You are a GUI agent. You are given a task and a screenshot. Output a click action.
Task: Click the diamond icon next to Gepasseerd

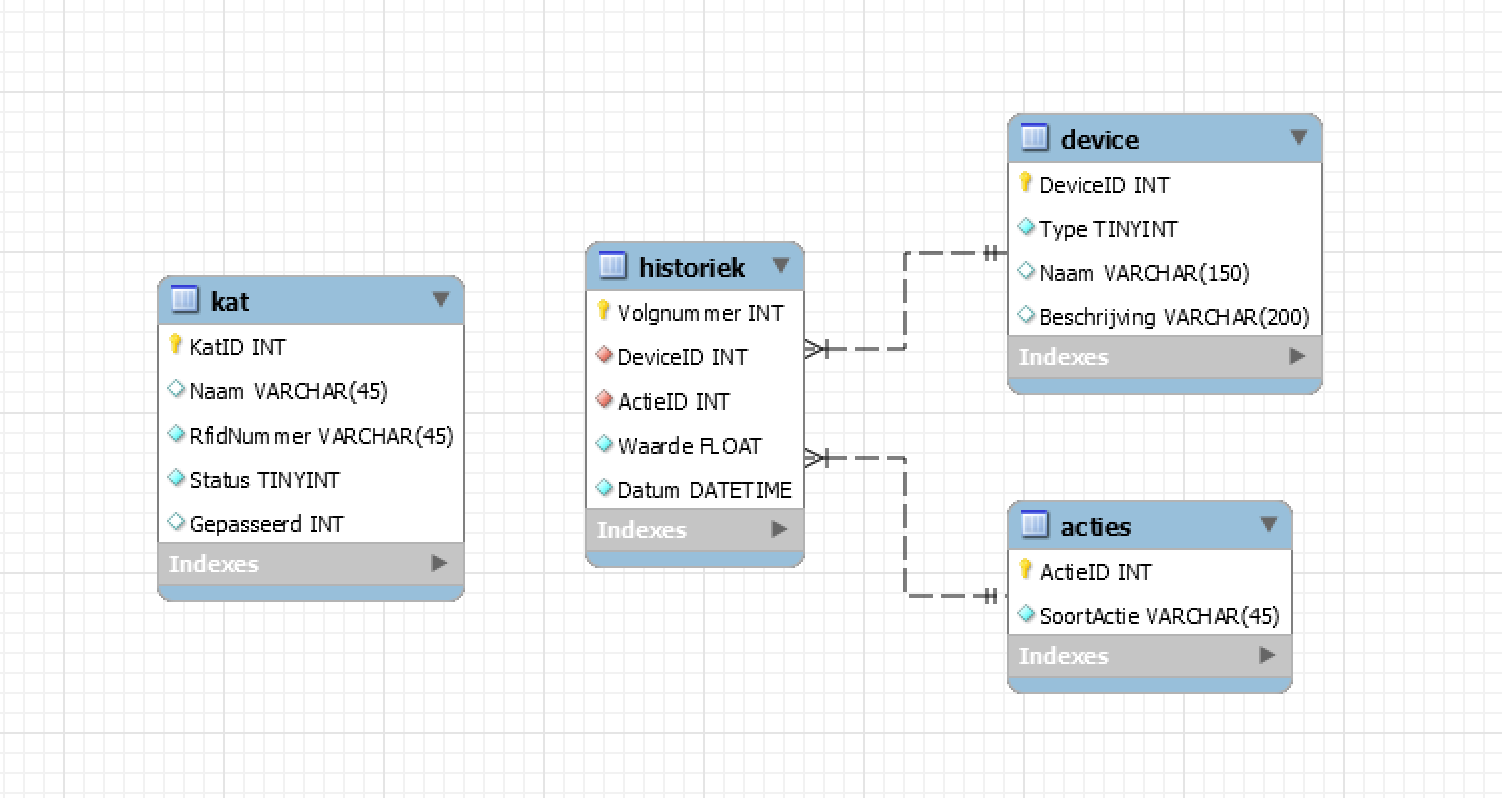(176, 523)
